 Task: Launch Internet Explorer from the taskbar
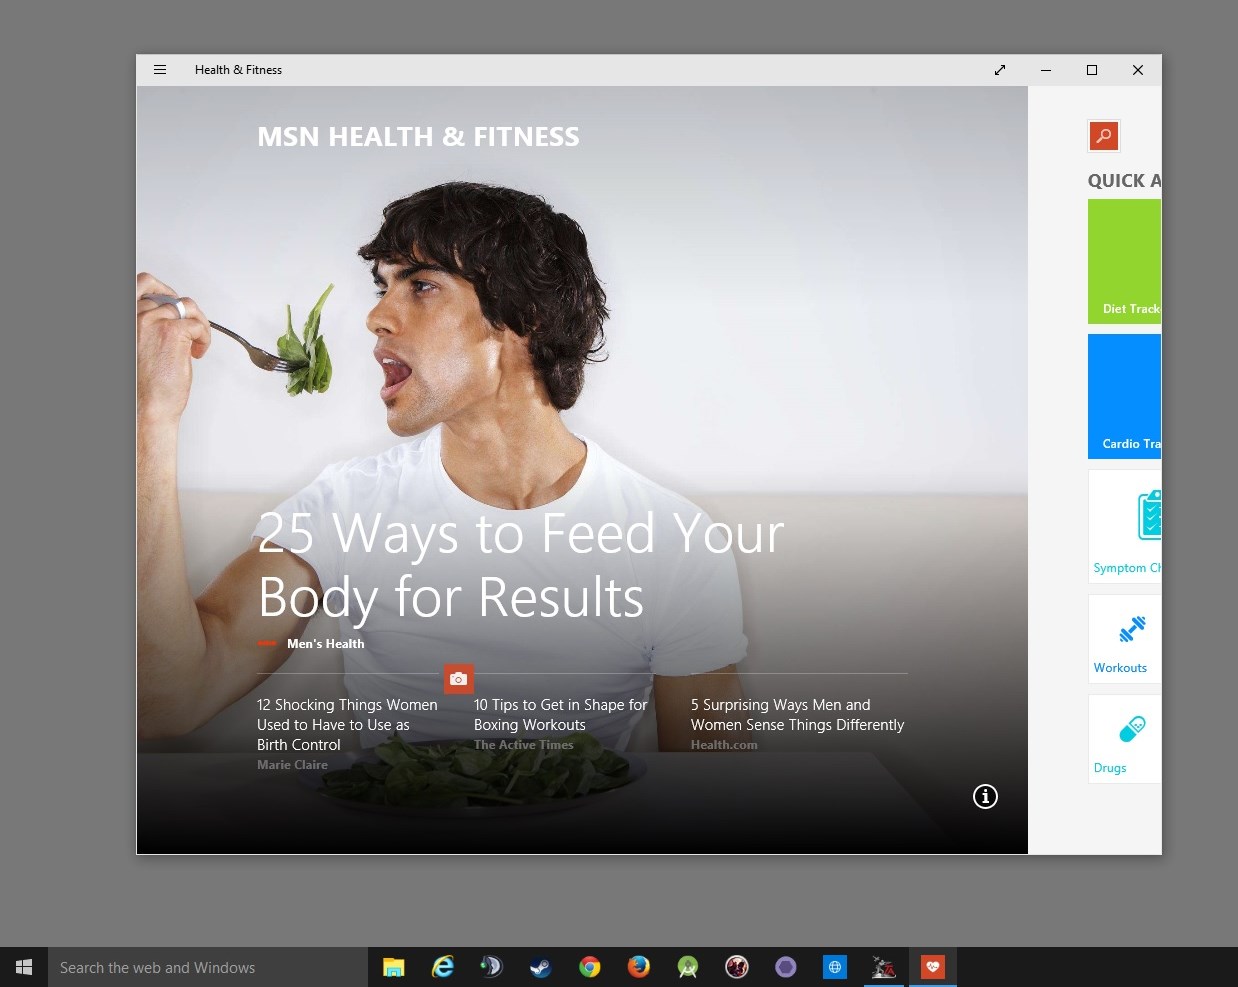(x=442, y=967)
